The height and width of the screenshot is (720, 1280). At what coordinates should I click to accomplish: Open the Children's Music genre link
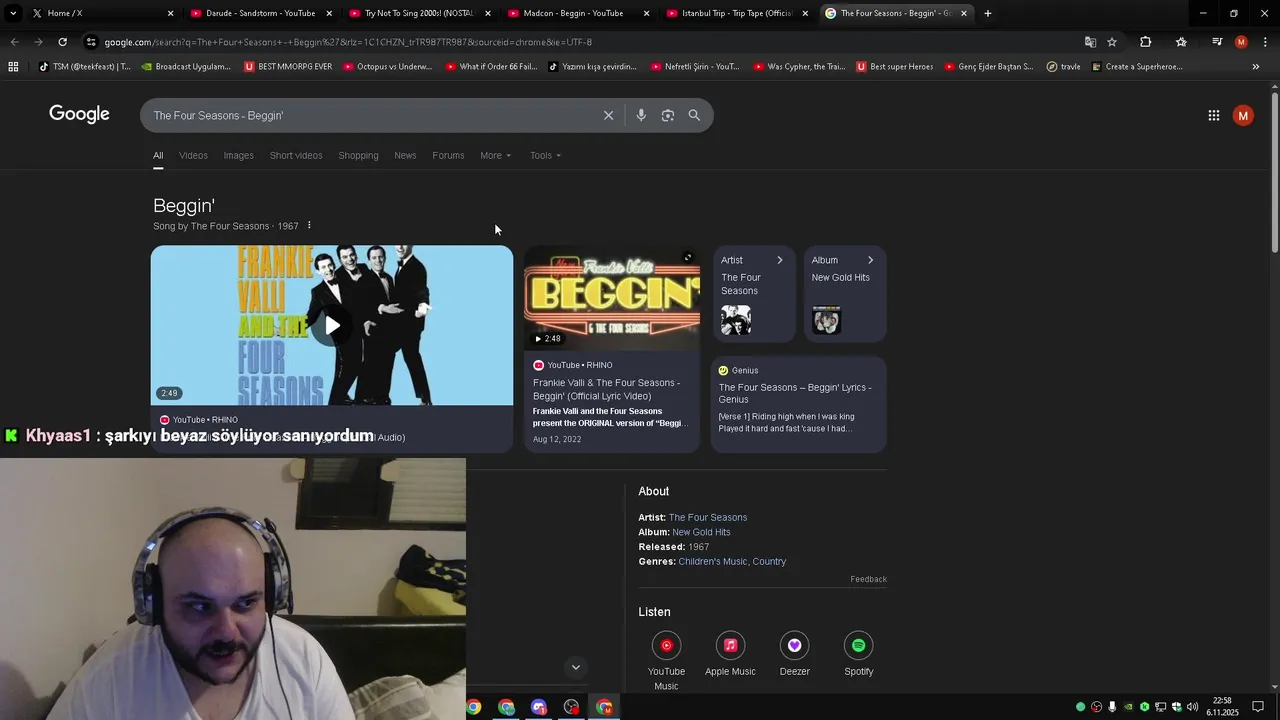[712, 561]
